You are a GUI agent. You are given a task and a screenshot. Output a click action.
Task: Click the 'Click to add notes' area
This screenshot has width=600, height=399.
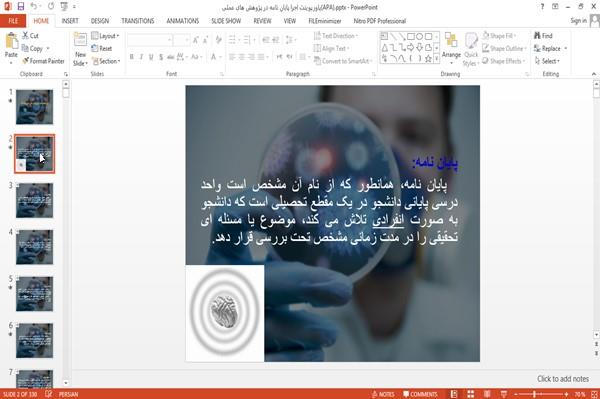563,379
